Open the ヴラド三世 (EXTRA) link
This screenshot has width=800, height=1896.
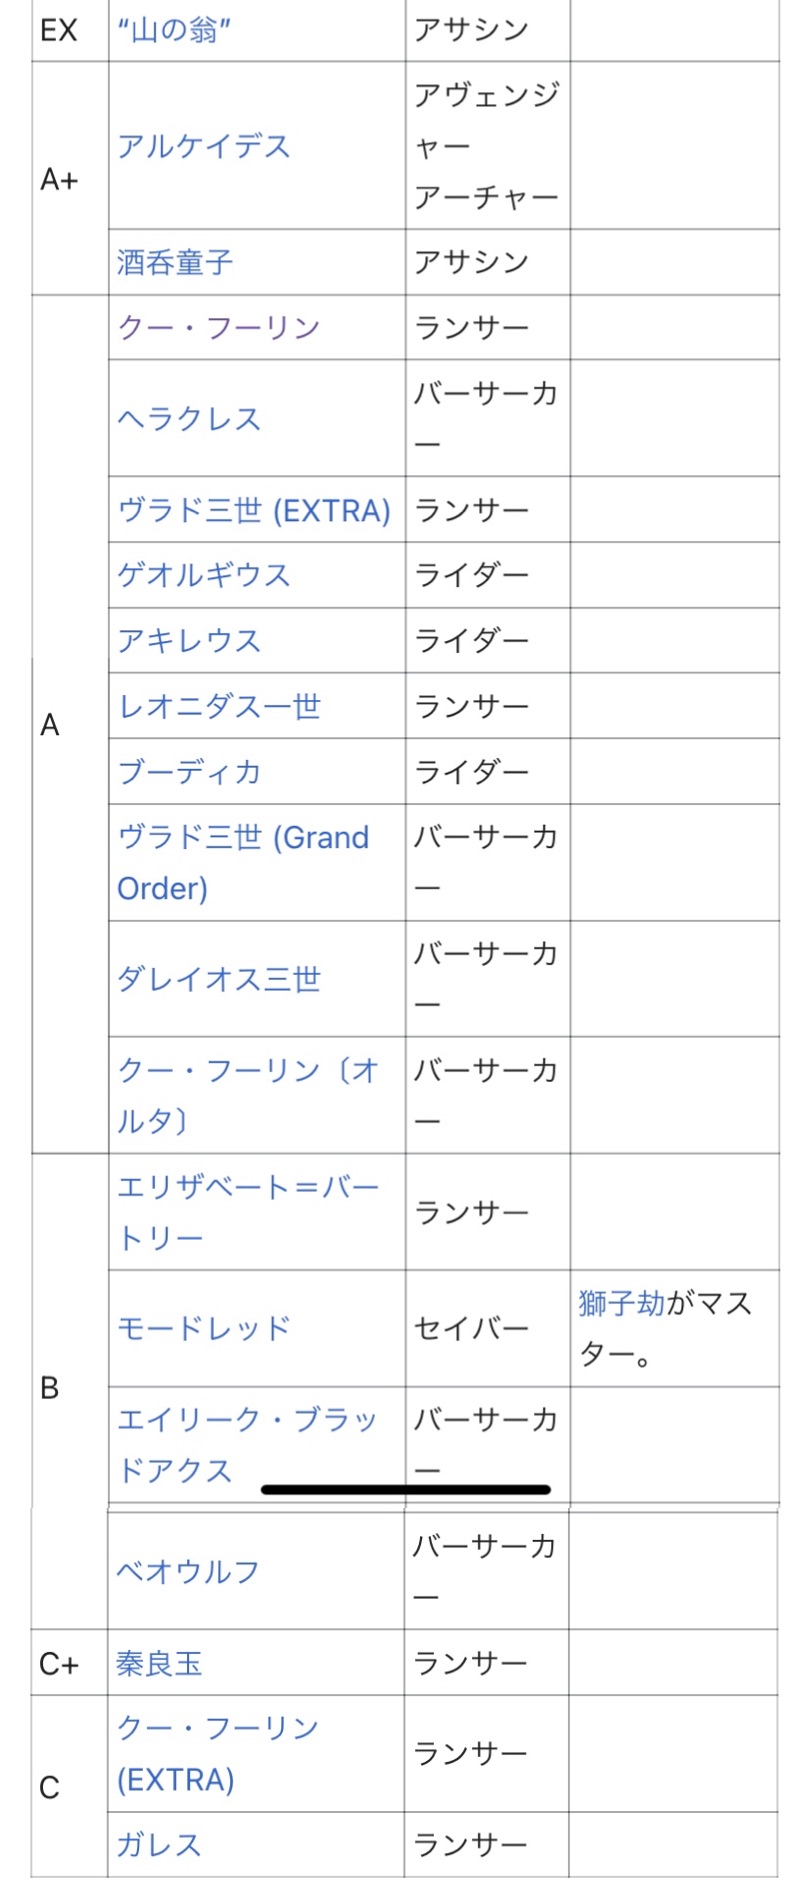tap(254, 510)
